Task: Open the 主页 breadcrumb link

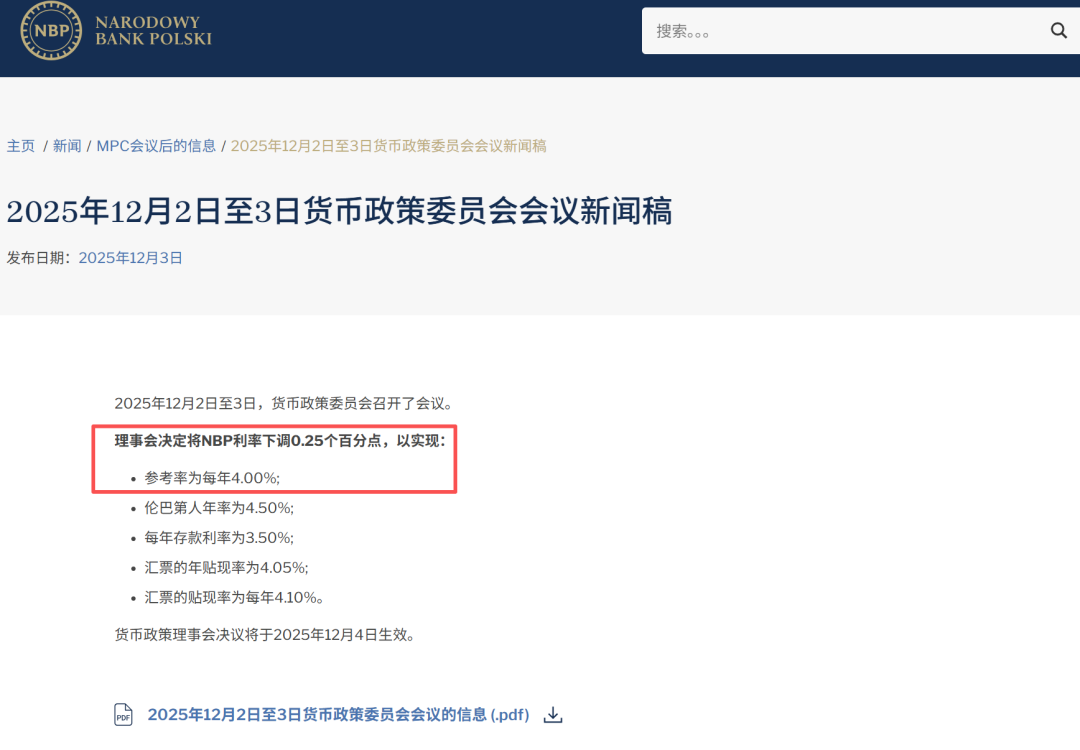Action: 21,144
